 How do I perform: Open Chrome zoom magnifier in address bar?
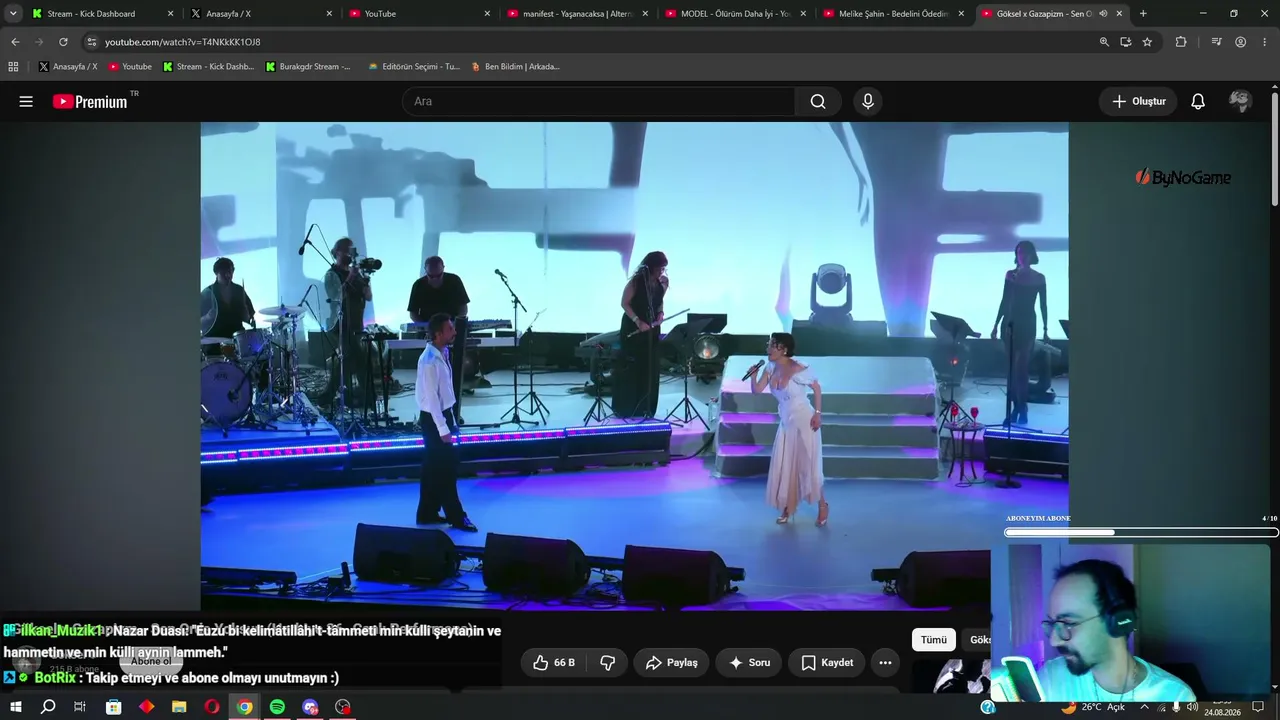tap(1104, 42)
